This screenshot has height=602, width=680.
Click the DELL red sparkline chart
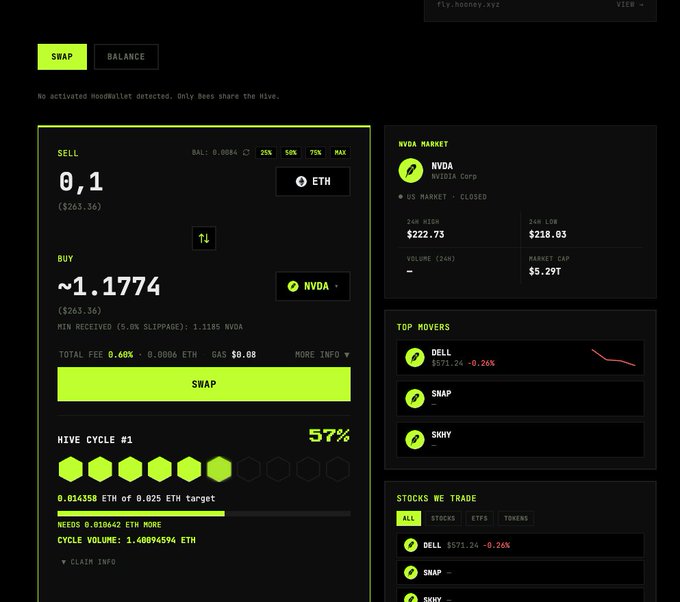coord(614,357)
